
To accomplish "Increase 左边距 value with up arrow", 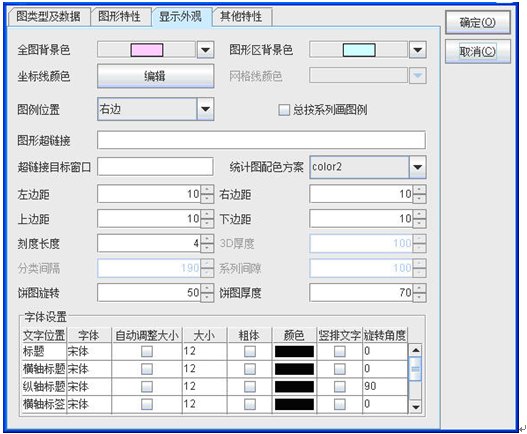I will pos(207,190).
